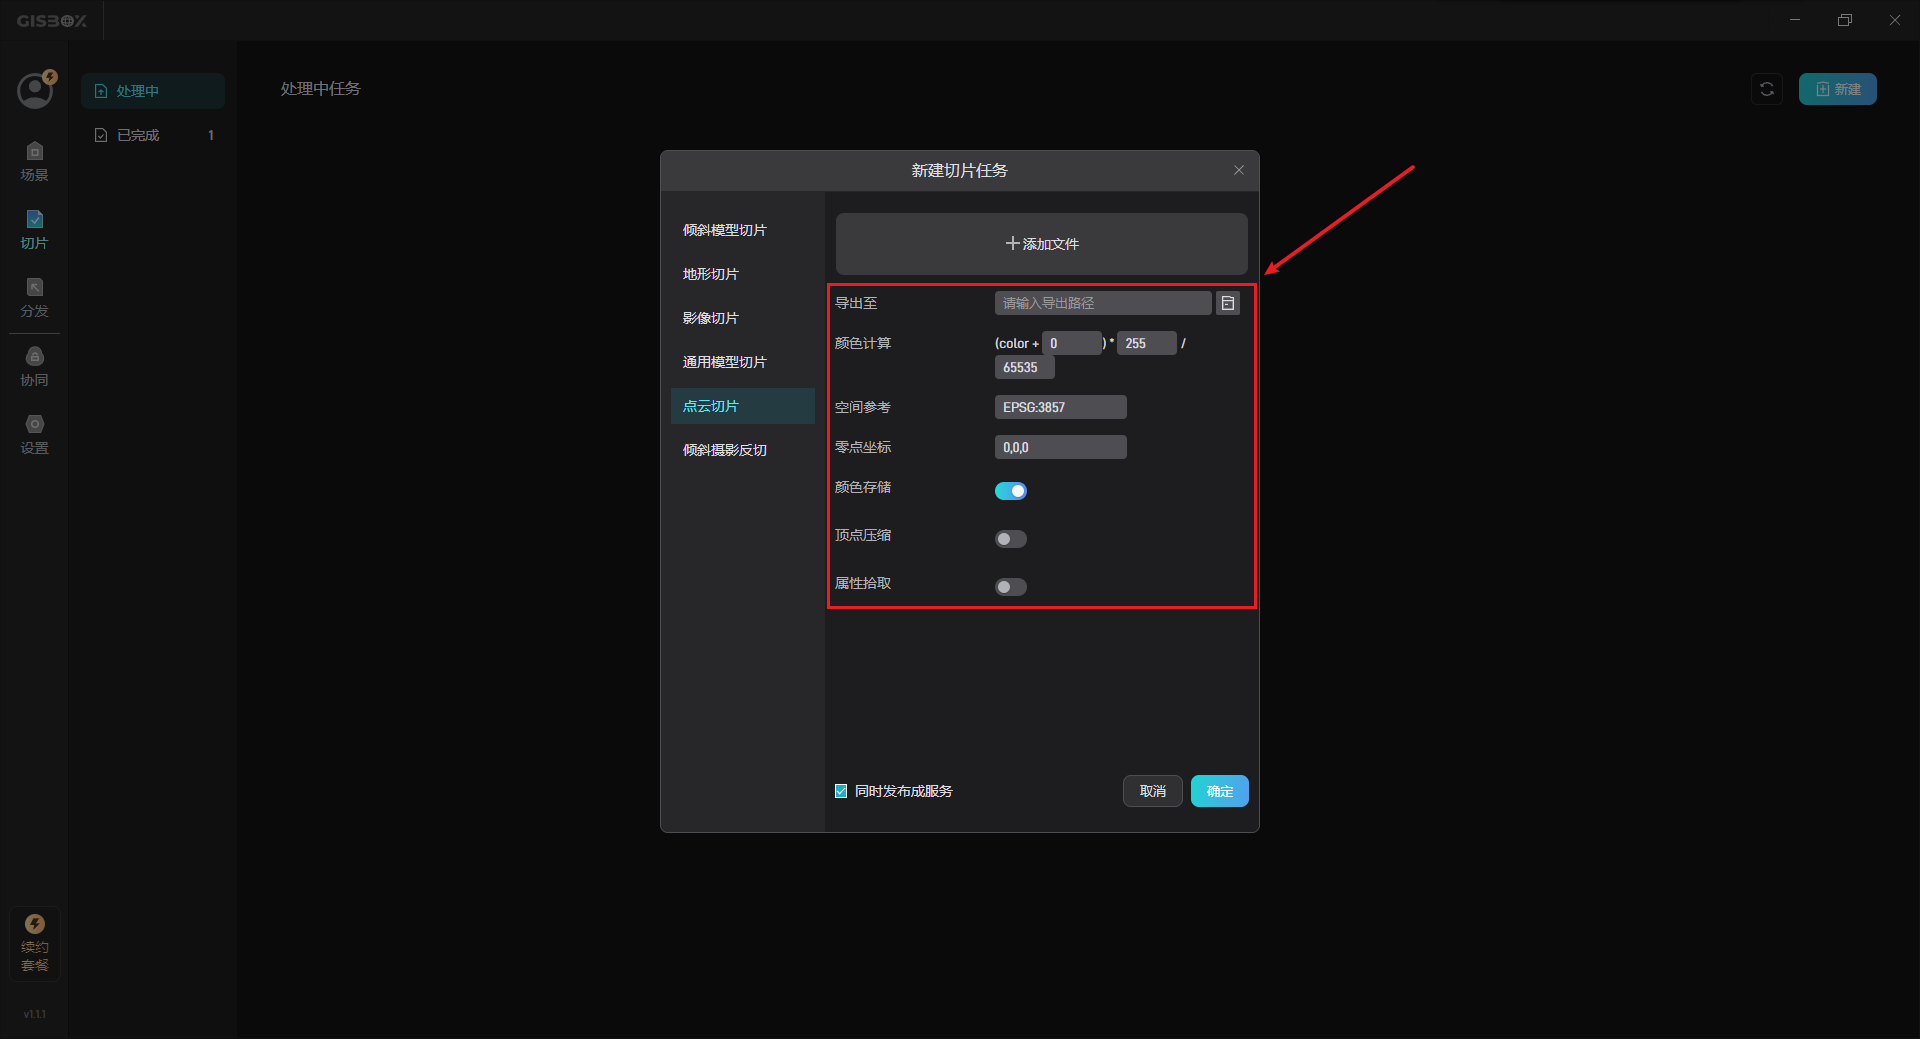The image size is (1920, 1039).
Task: Click the 零点坐标 field 0,0,0
Action: 1060,447
